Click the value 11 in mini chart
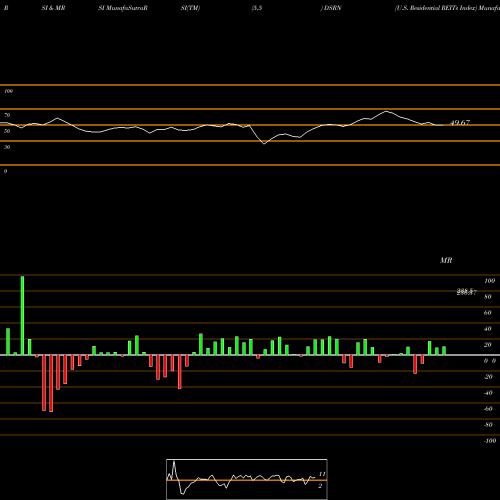This screenshot has width=500, height=500. pos(322,474)
